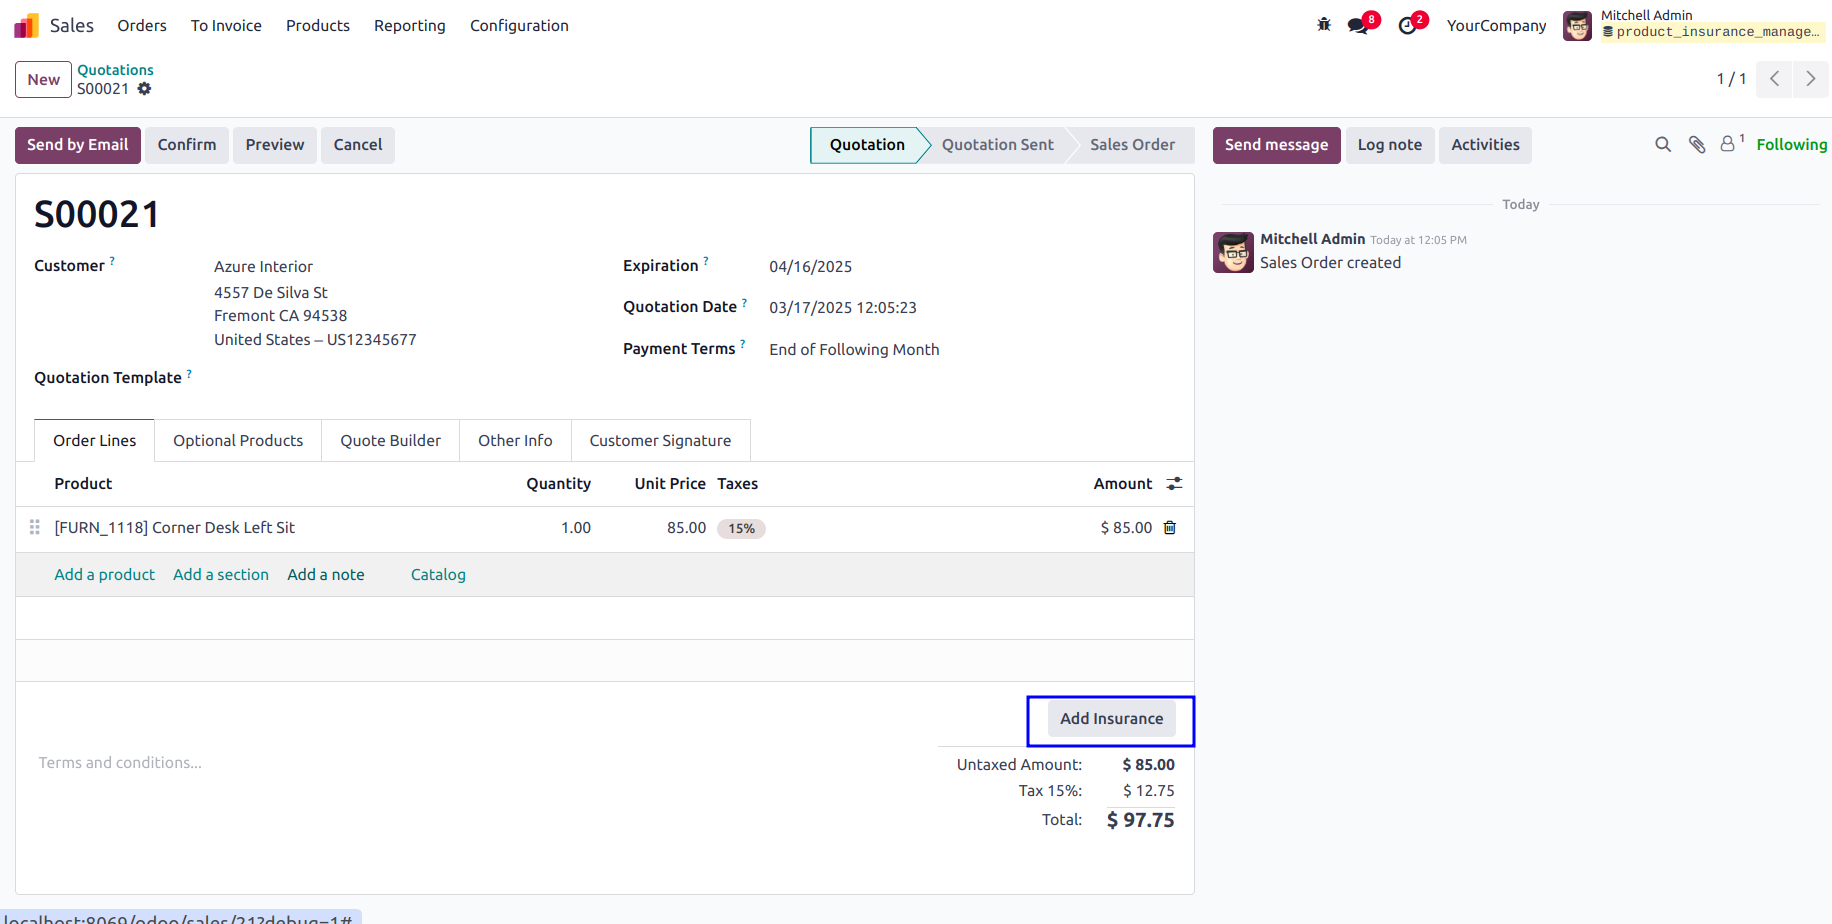Viewport: 1832px width, 924px height.
Task: Search messages with the magnifier icon
Action: (1663, 145)
